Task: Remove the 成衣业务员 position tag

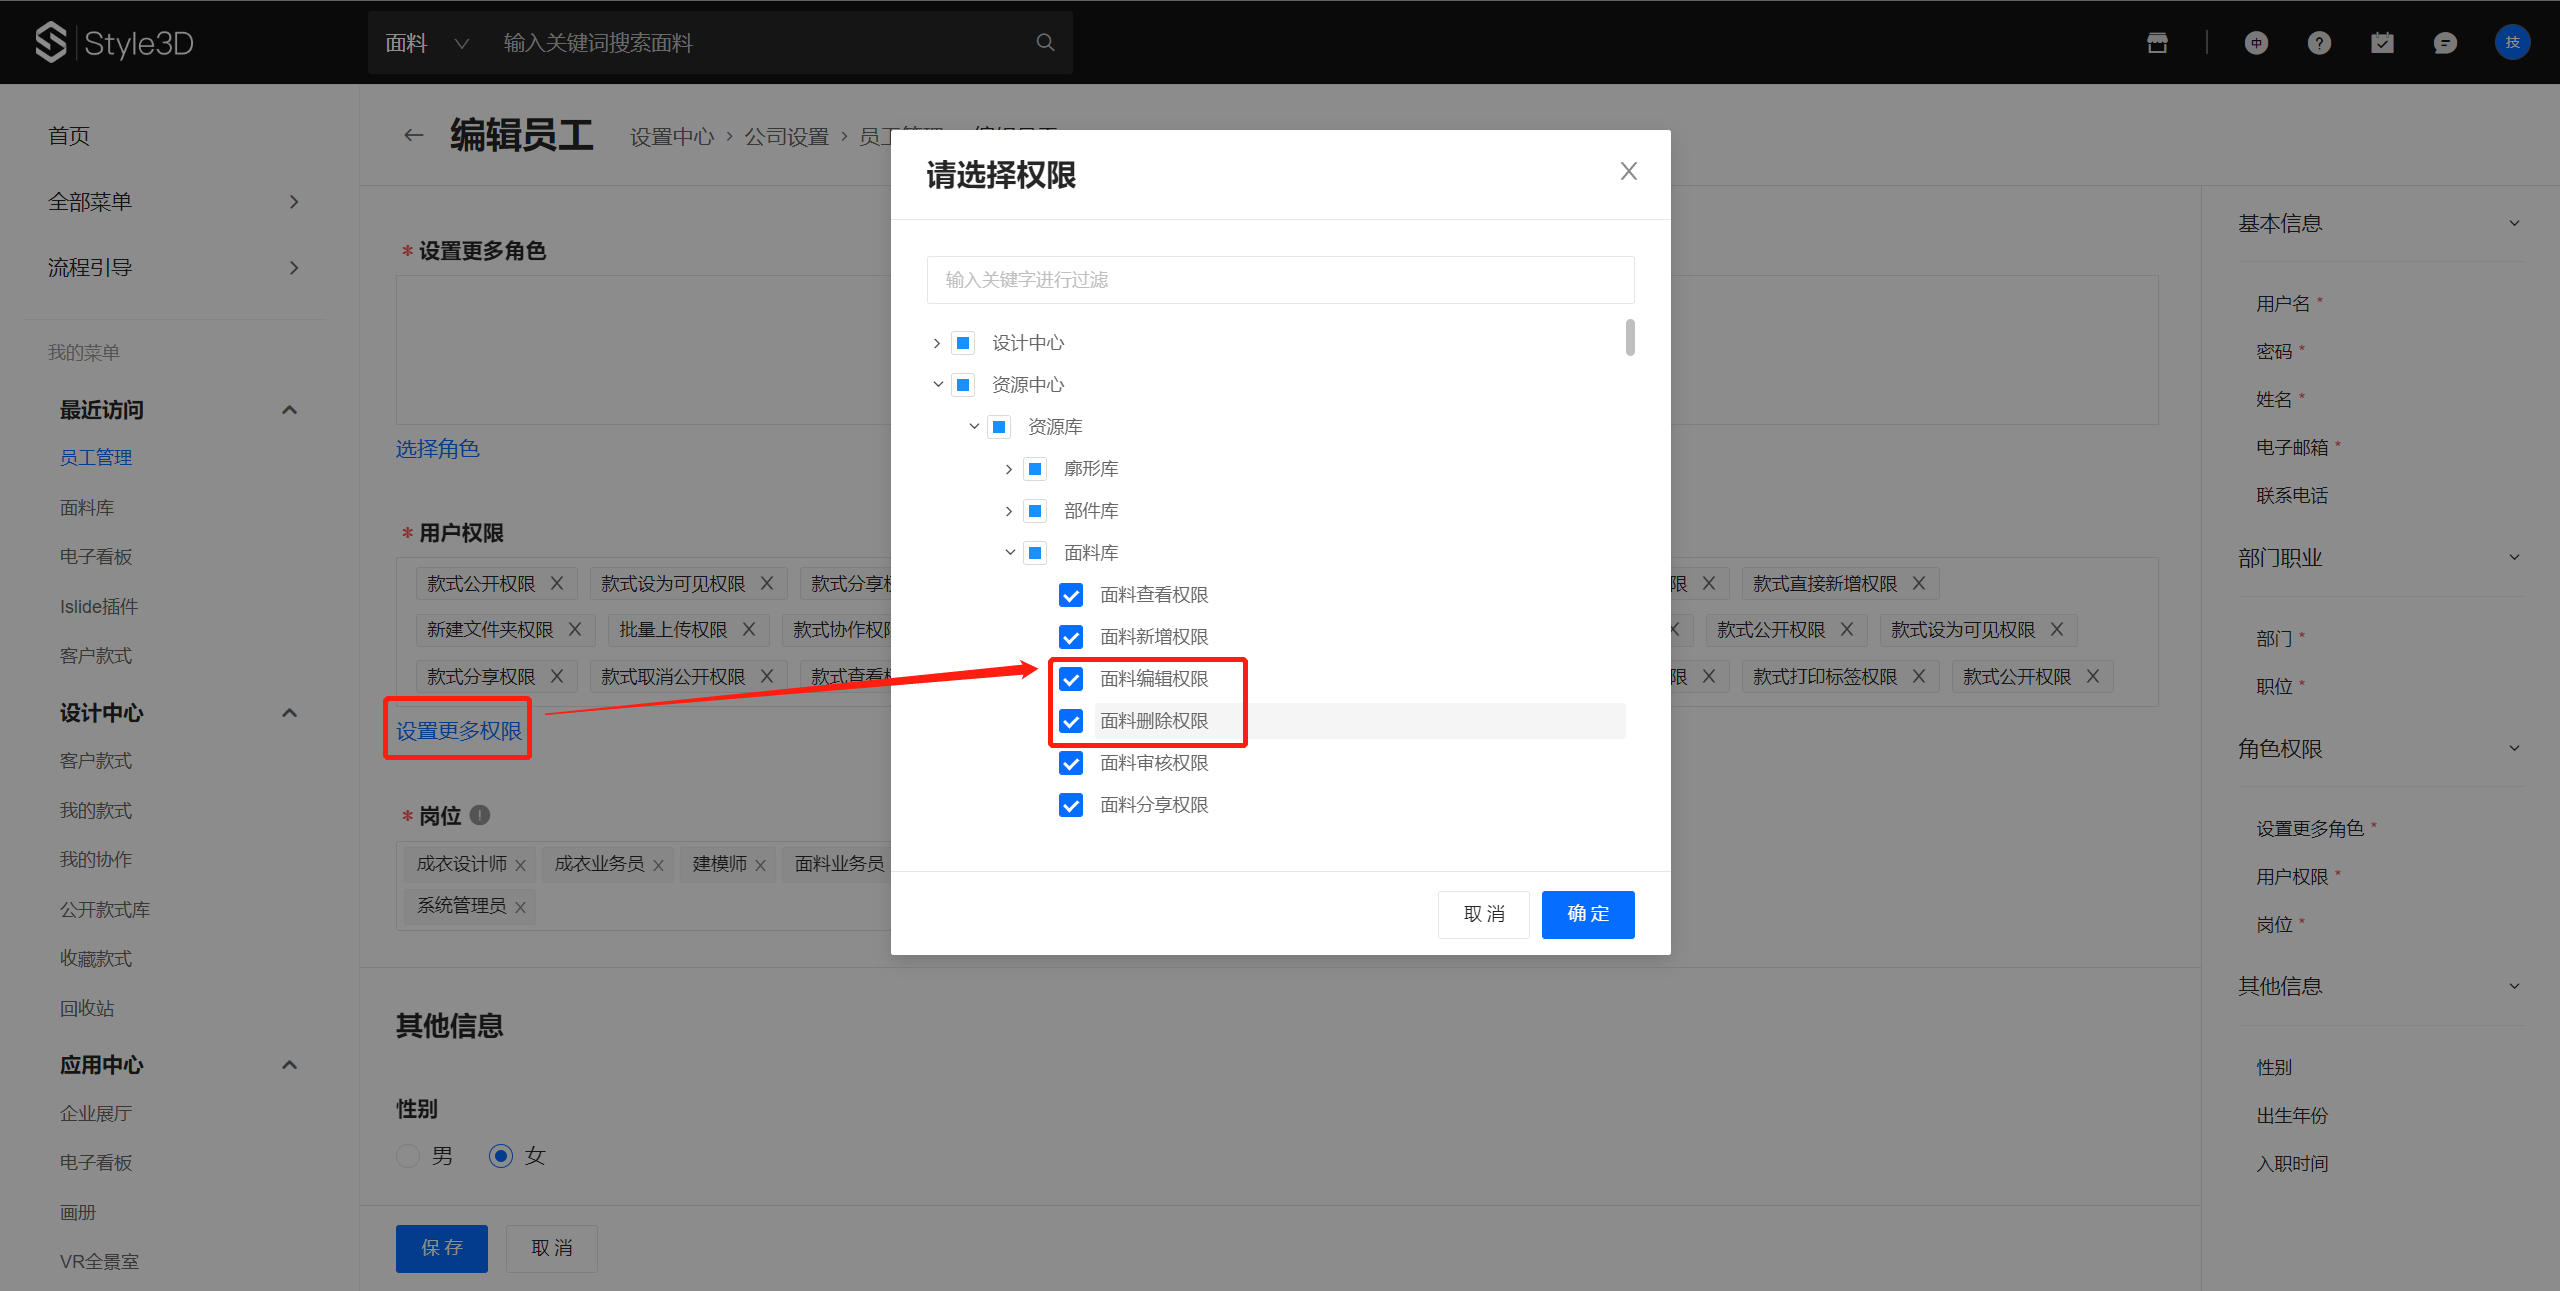Action: (658, 865)
